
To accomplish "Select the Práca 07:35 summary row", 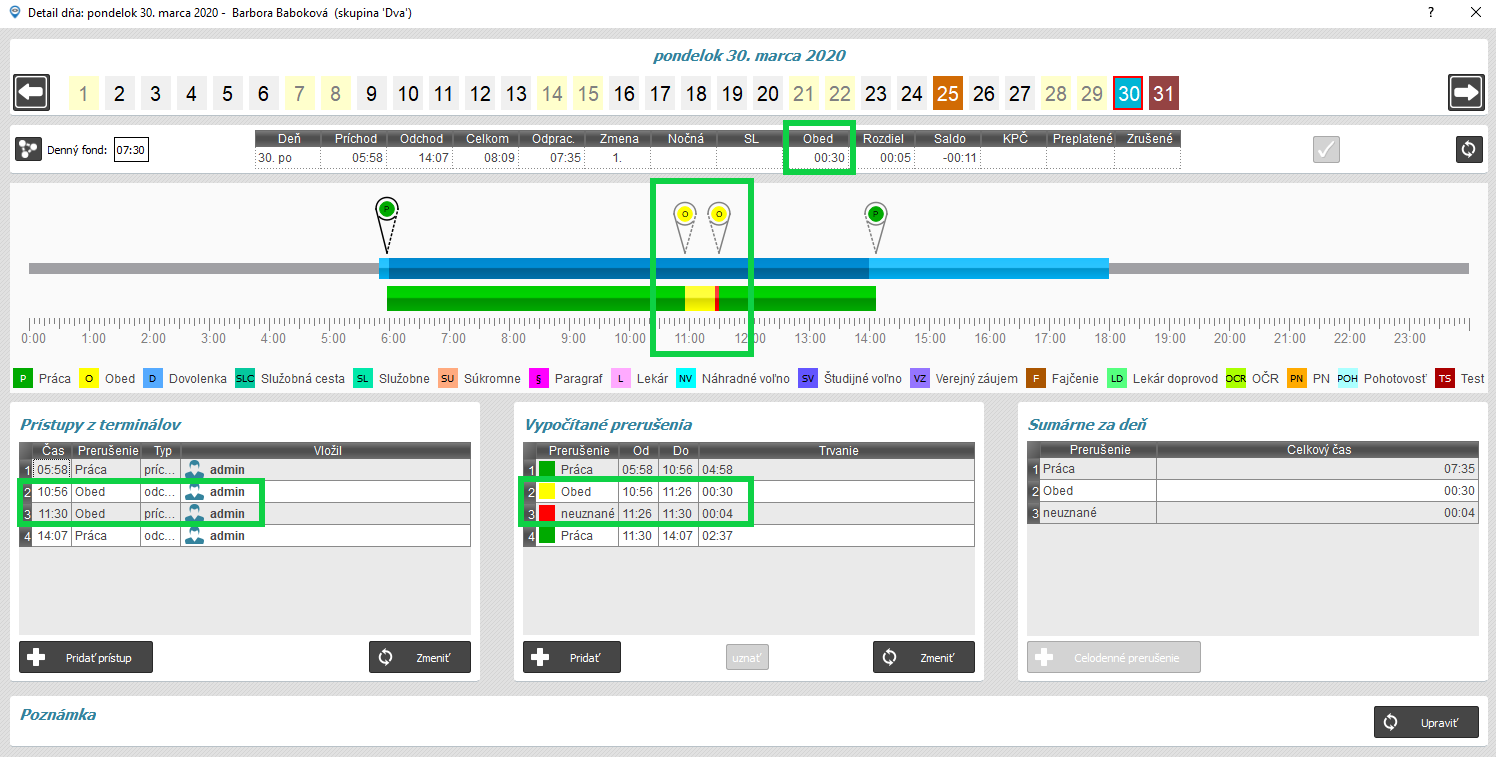I will click(1253, 469).
